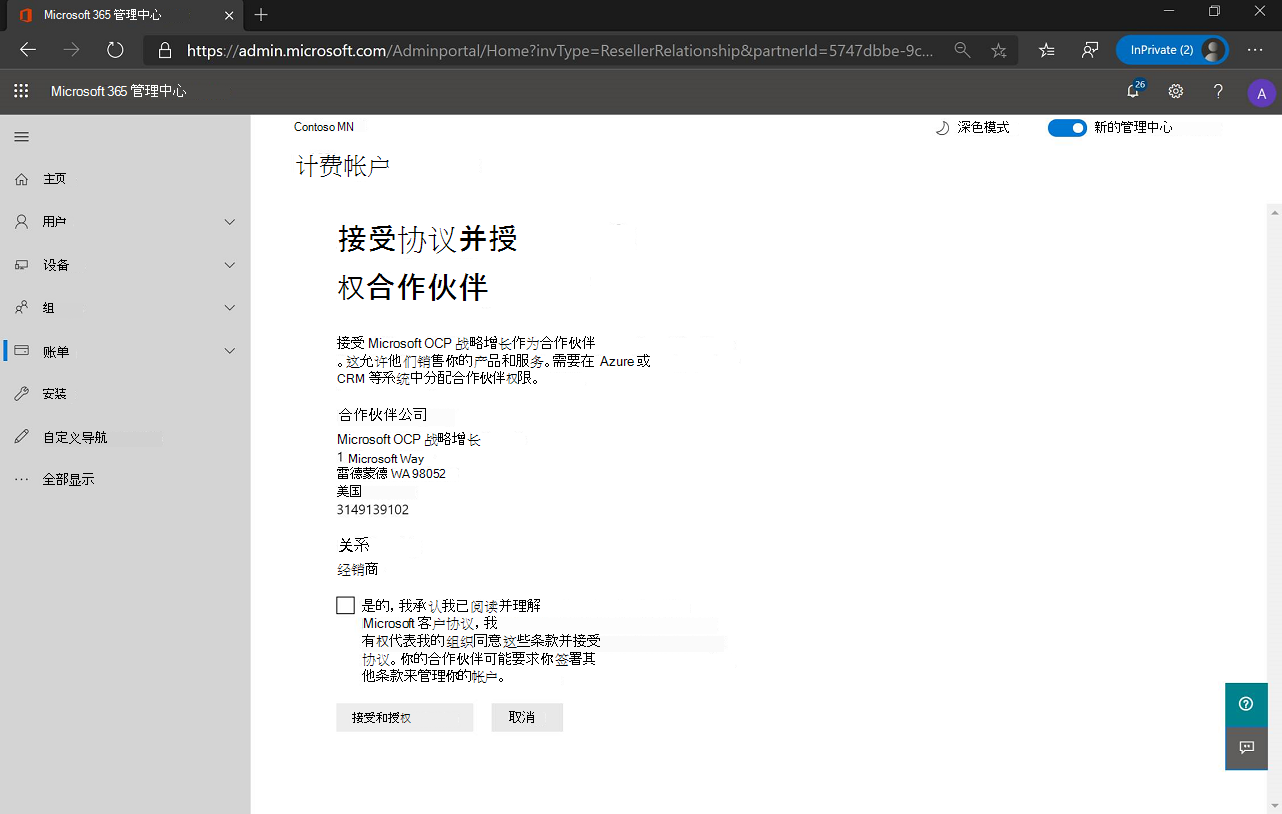
Task: Click the 接受和授权 button
Action: click(405, 718)
